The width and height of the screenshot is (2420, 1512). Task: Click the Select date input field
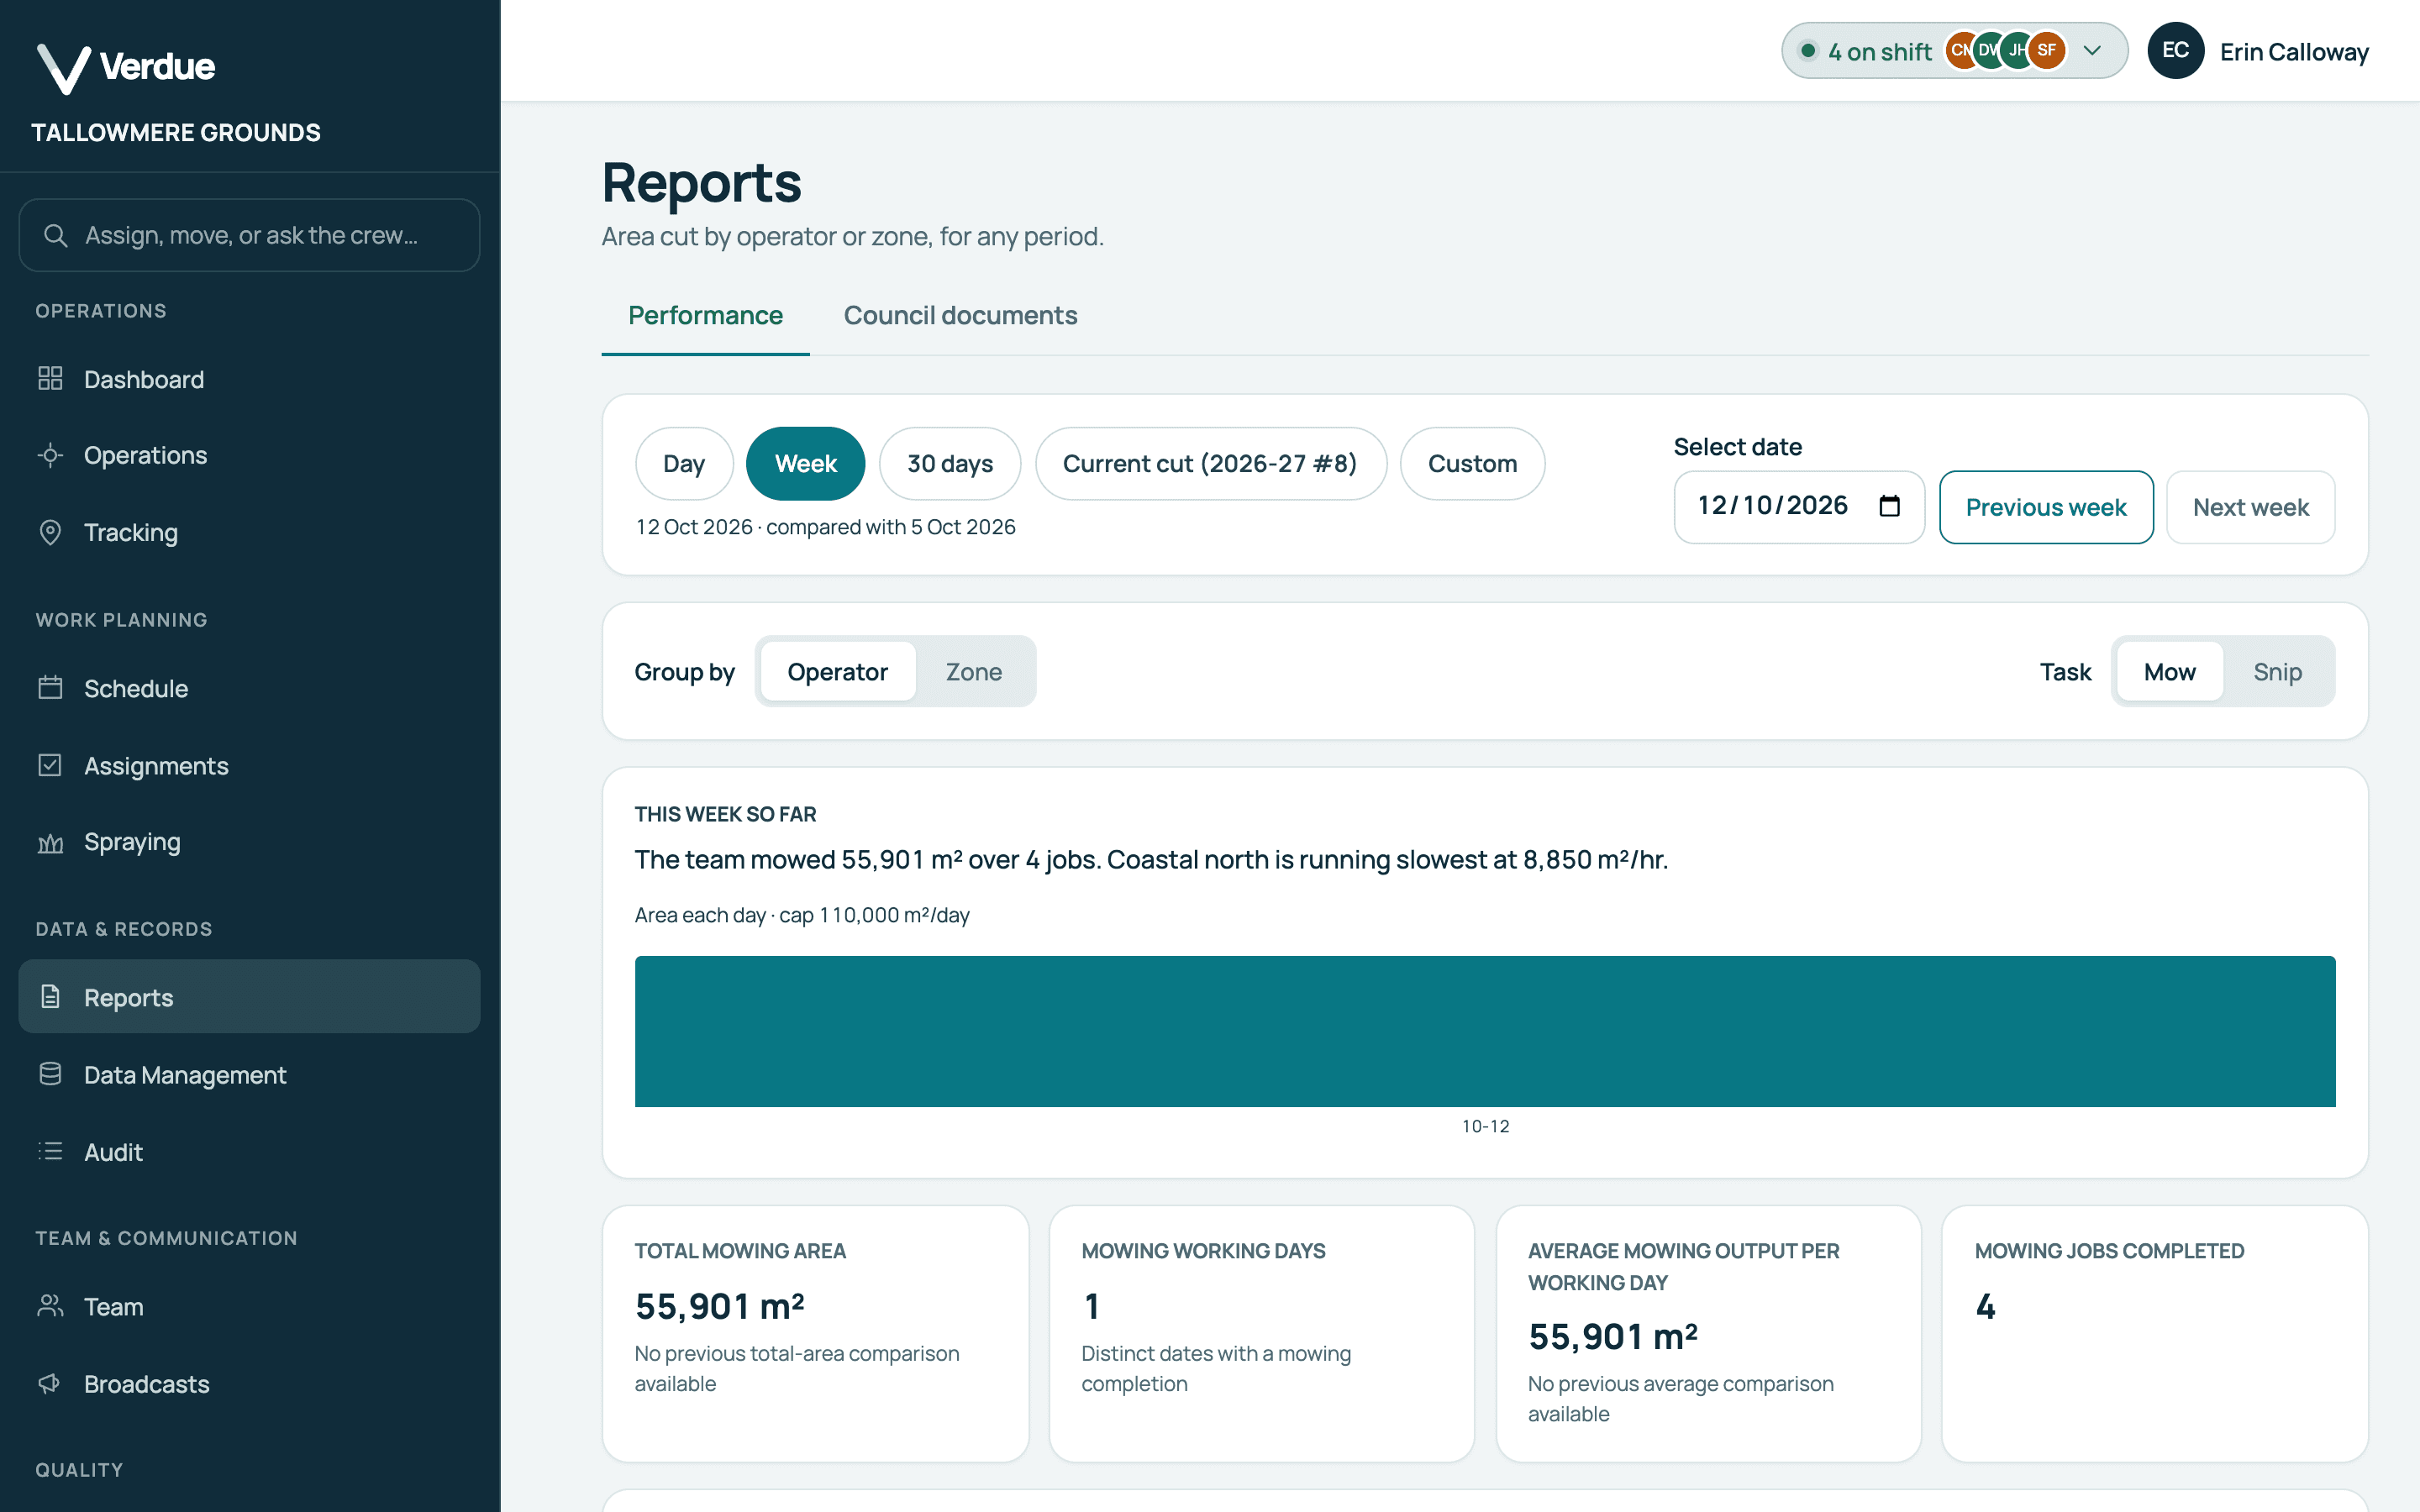pyautogui.click(x=1799, y=507)
